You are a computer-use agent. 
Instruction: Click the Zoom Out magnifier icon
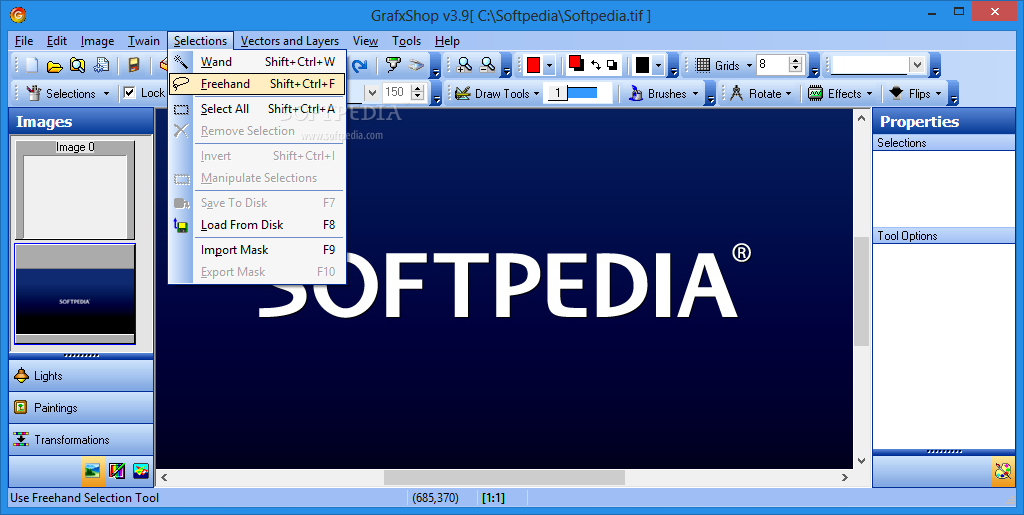click(x=488, y=65)
